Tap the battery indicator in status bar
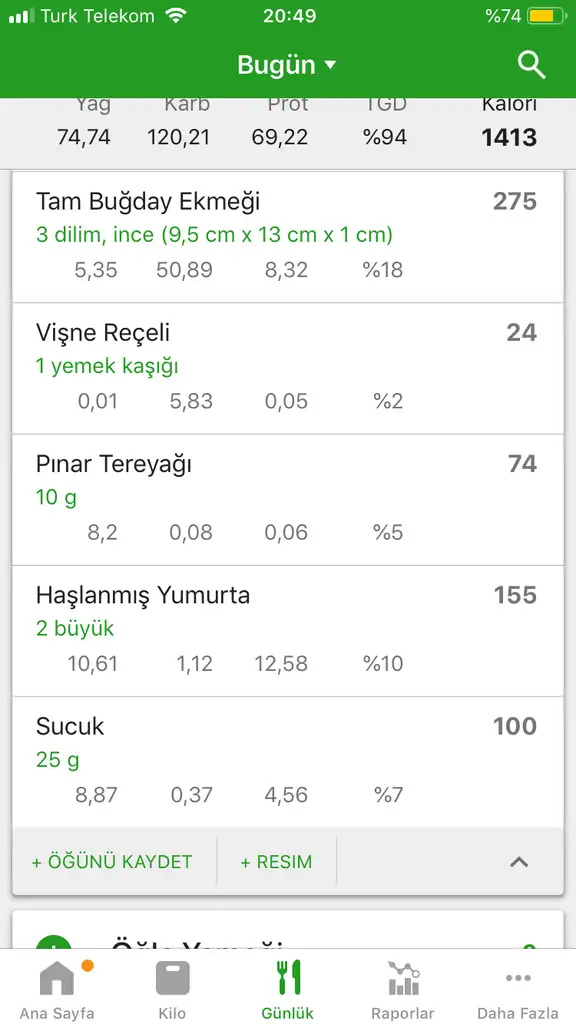Image resolution: width=576 pixels, height=1024 pixels. (x=546, y=16)
